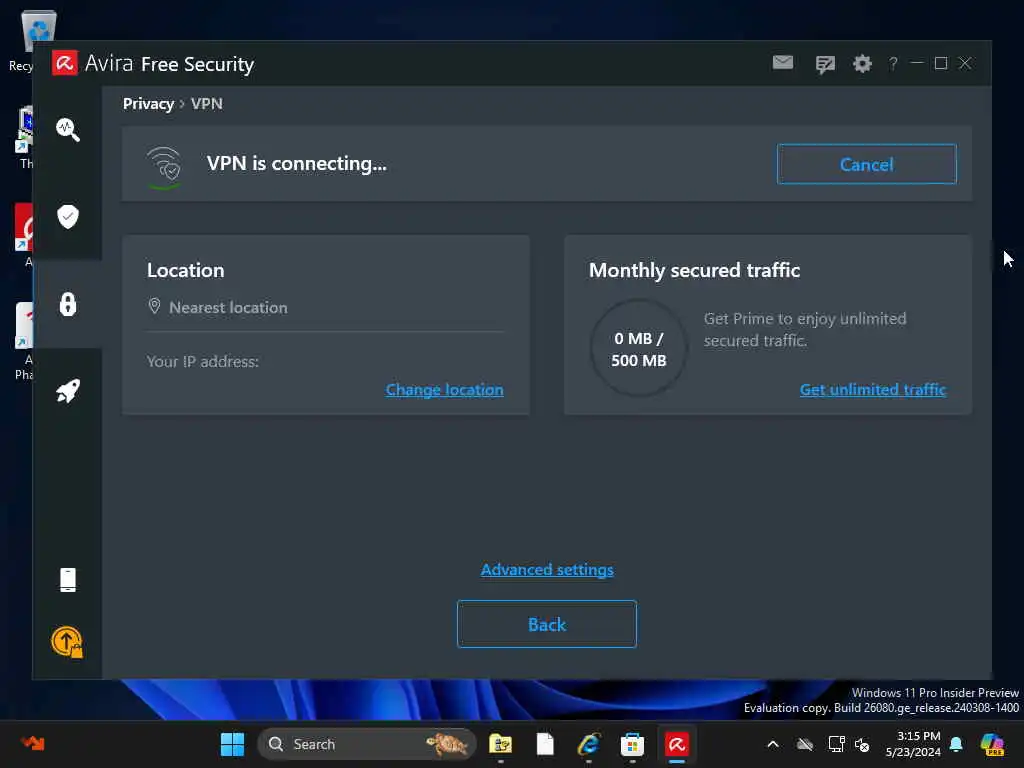Image resolution: width=1024 pixels, height=768 pixels.
Task: Open the mail envelope icon in title bar
Action: tap(782, 63)
